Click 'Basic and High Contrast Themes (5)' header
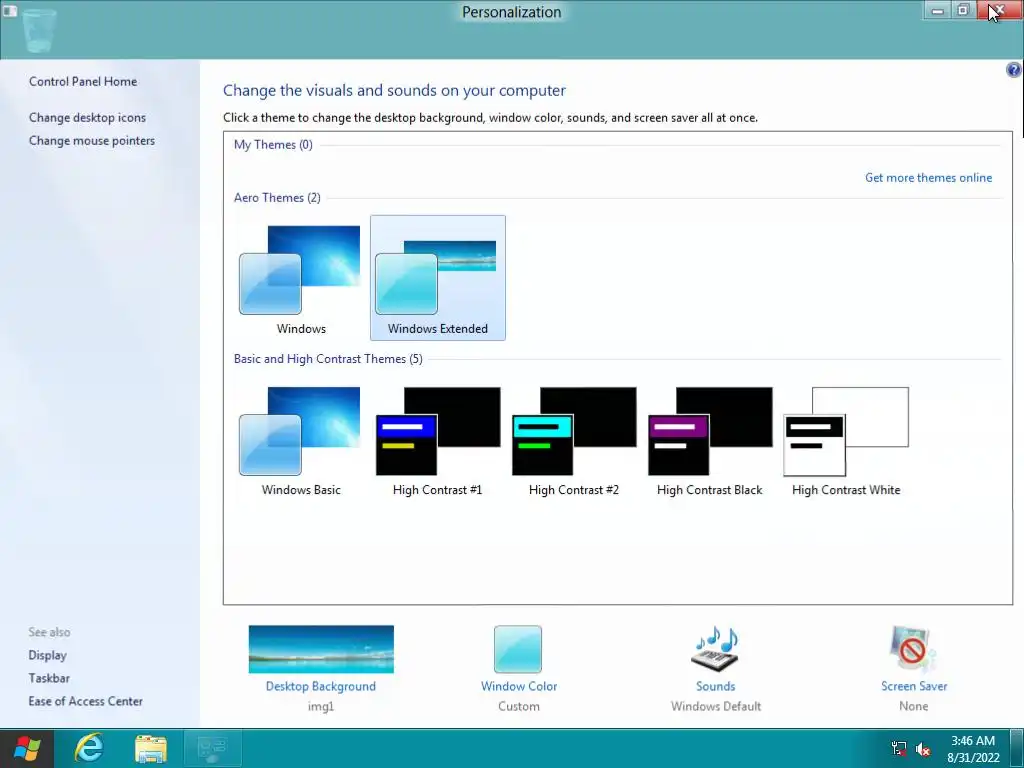1024x768 pixels. pos(328,359)
